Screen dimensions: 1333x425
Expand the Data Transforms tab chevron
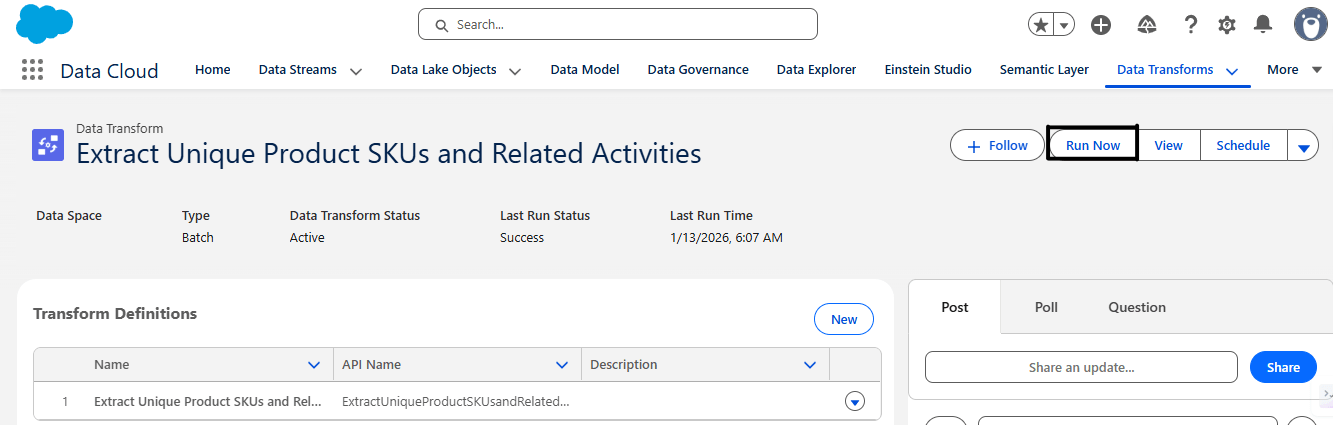(x=1232, y=71)
